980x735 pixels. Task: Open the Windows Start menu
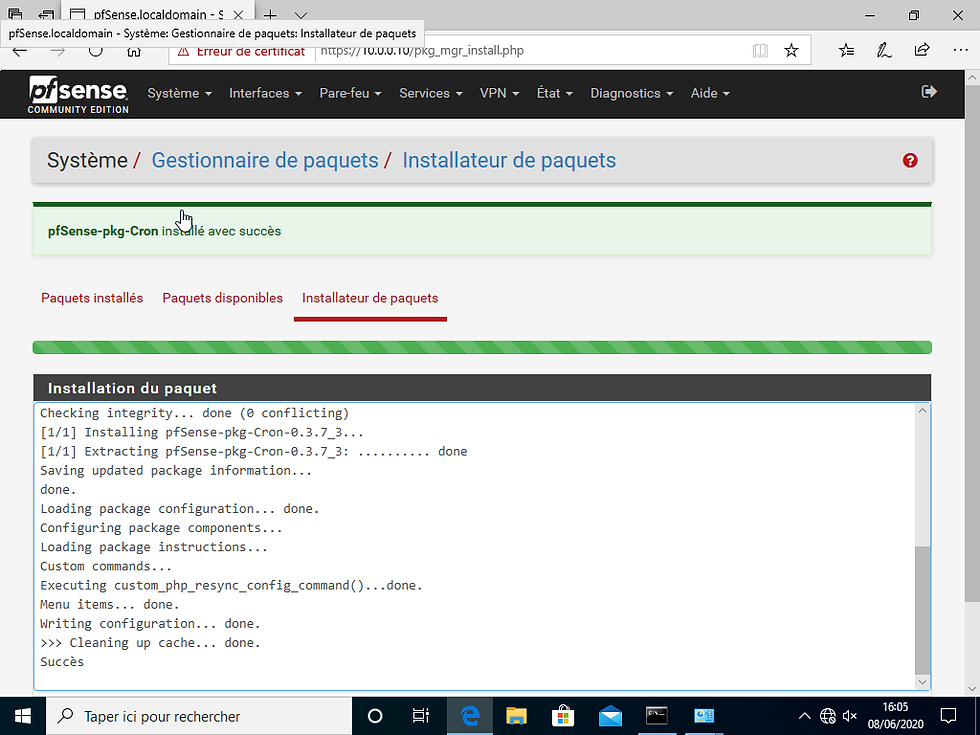point(22,716)
